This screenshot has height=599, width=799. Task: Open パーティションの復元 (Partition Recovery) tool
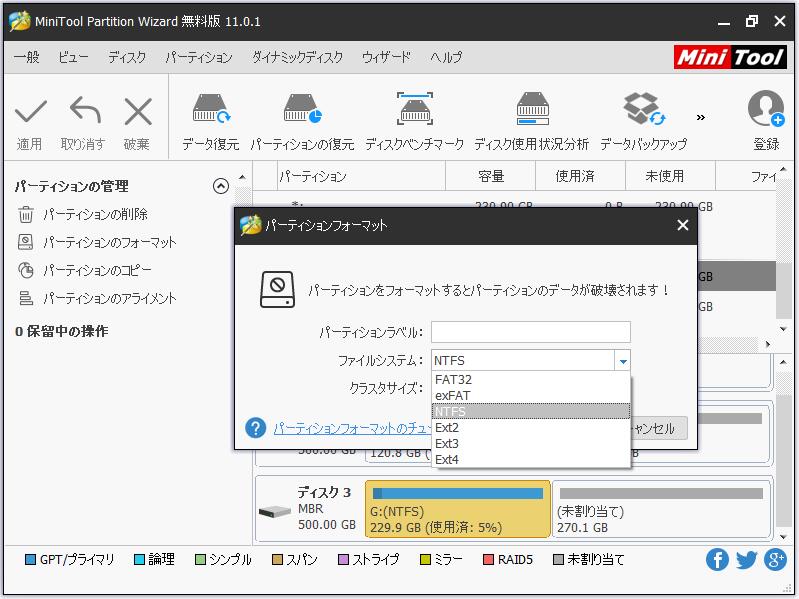pos(301,110)
